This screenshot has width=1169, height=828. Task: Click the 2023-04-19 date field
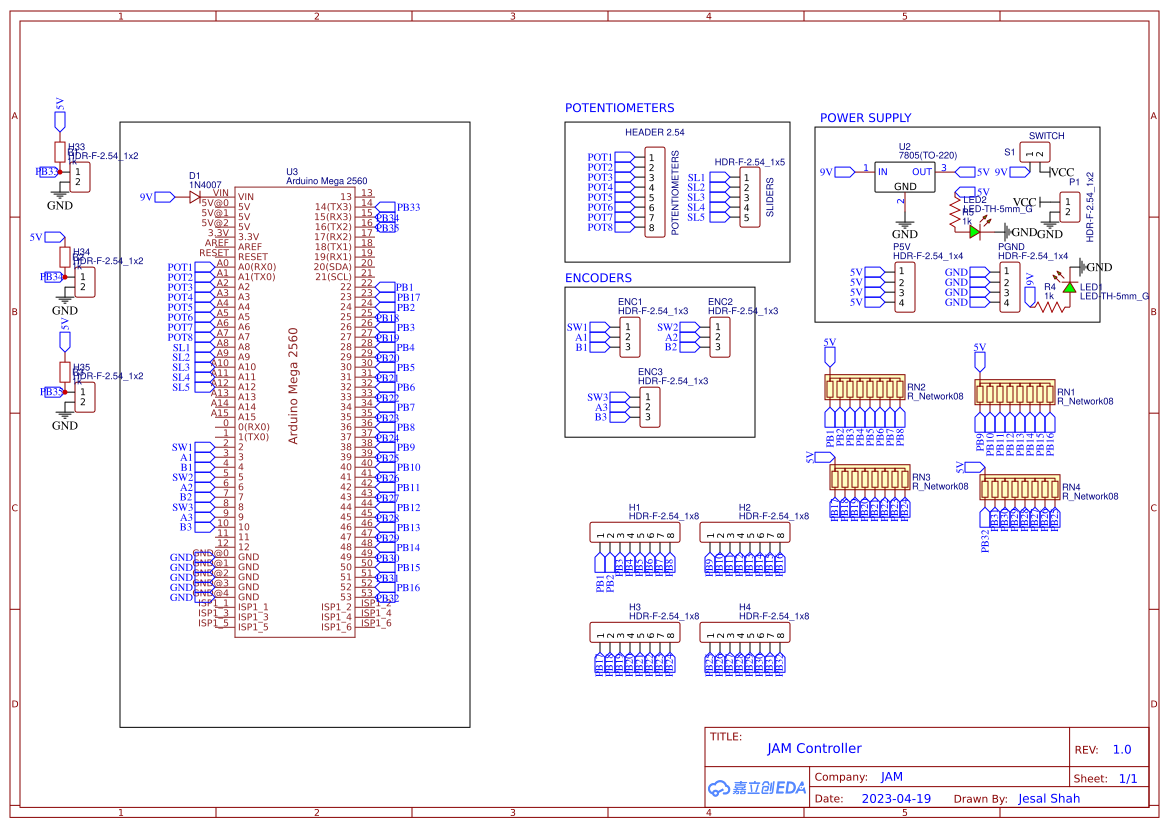point(896,799)
